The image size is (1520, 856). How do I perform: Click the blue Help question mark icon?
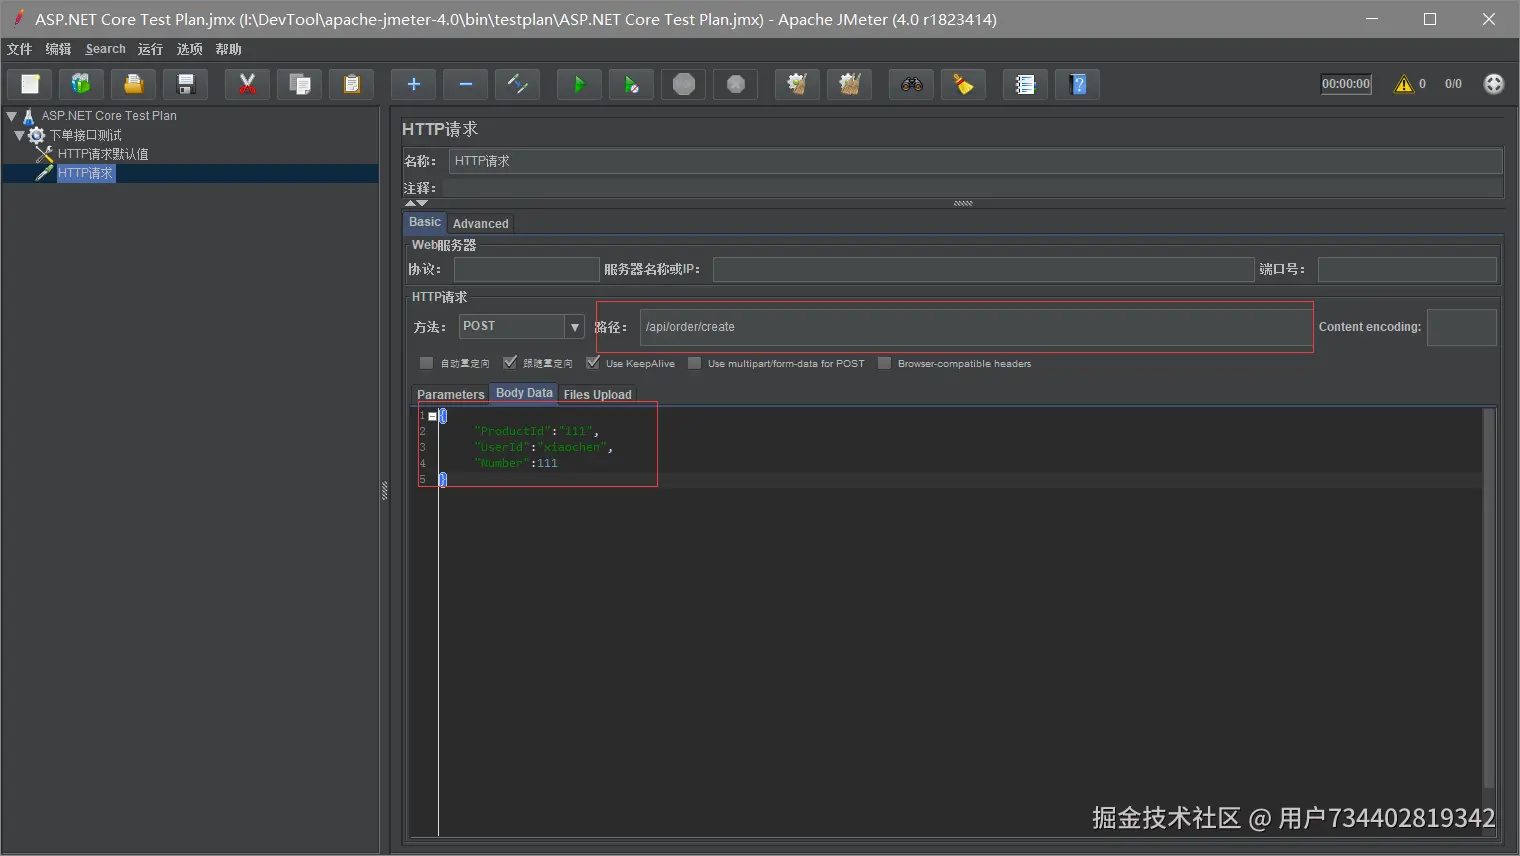click(1078, 85)
